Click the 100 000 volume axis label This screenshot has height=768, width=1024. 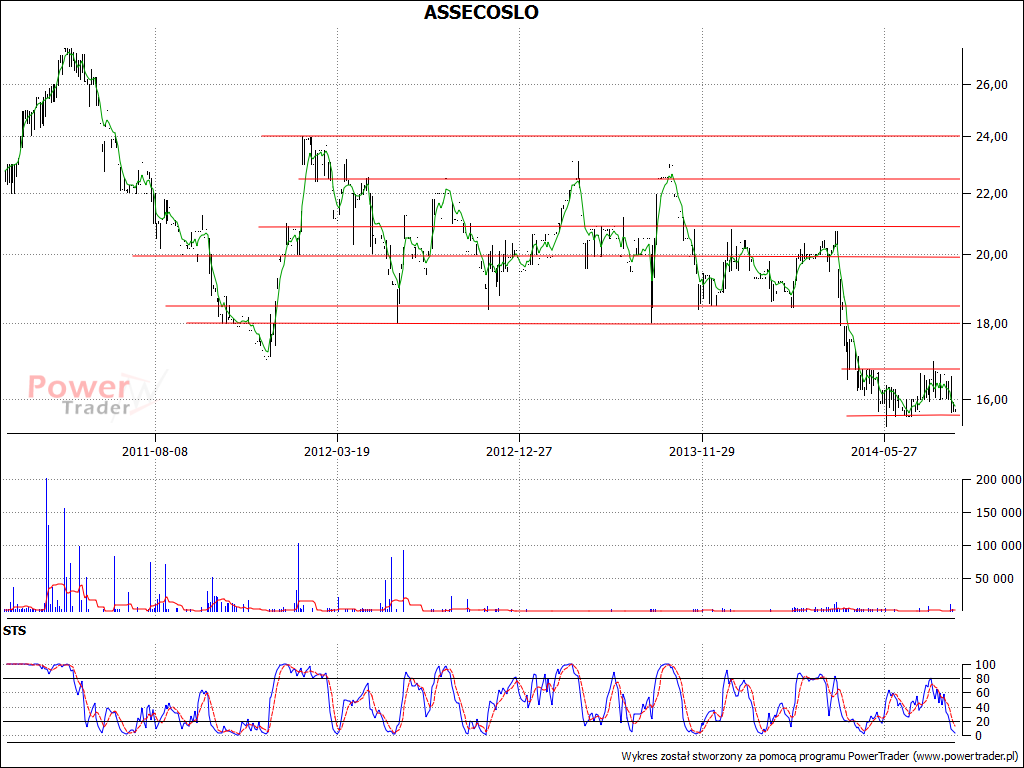pos(997,546)
